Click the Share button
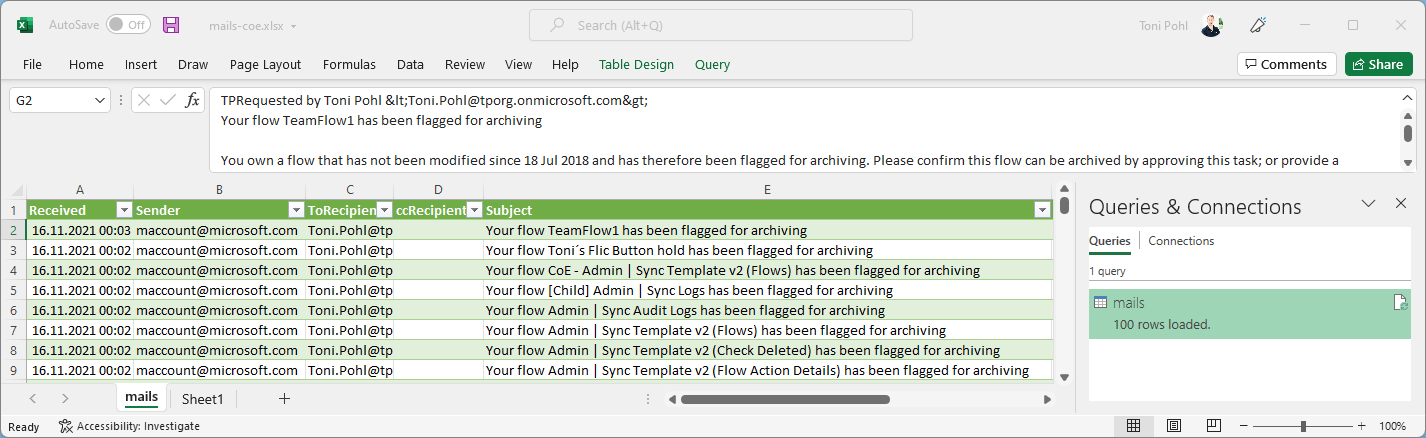1426x438 pixels. [x=1378, y=64]
